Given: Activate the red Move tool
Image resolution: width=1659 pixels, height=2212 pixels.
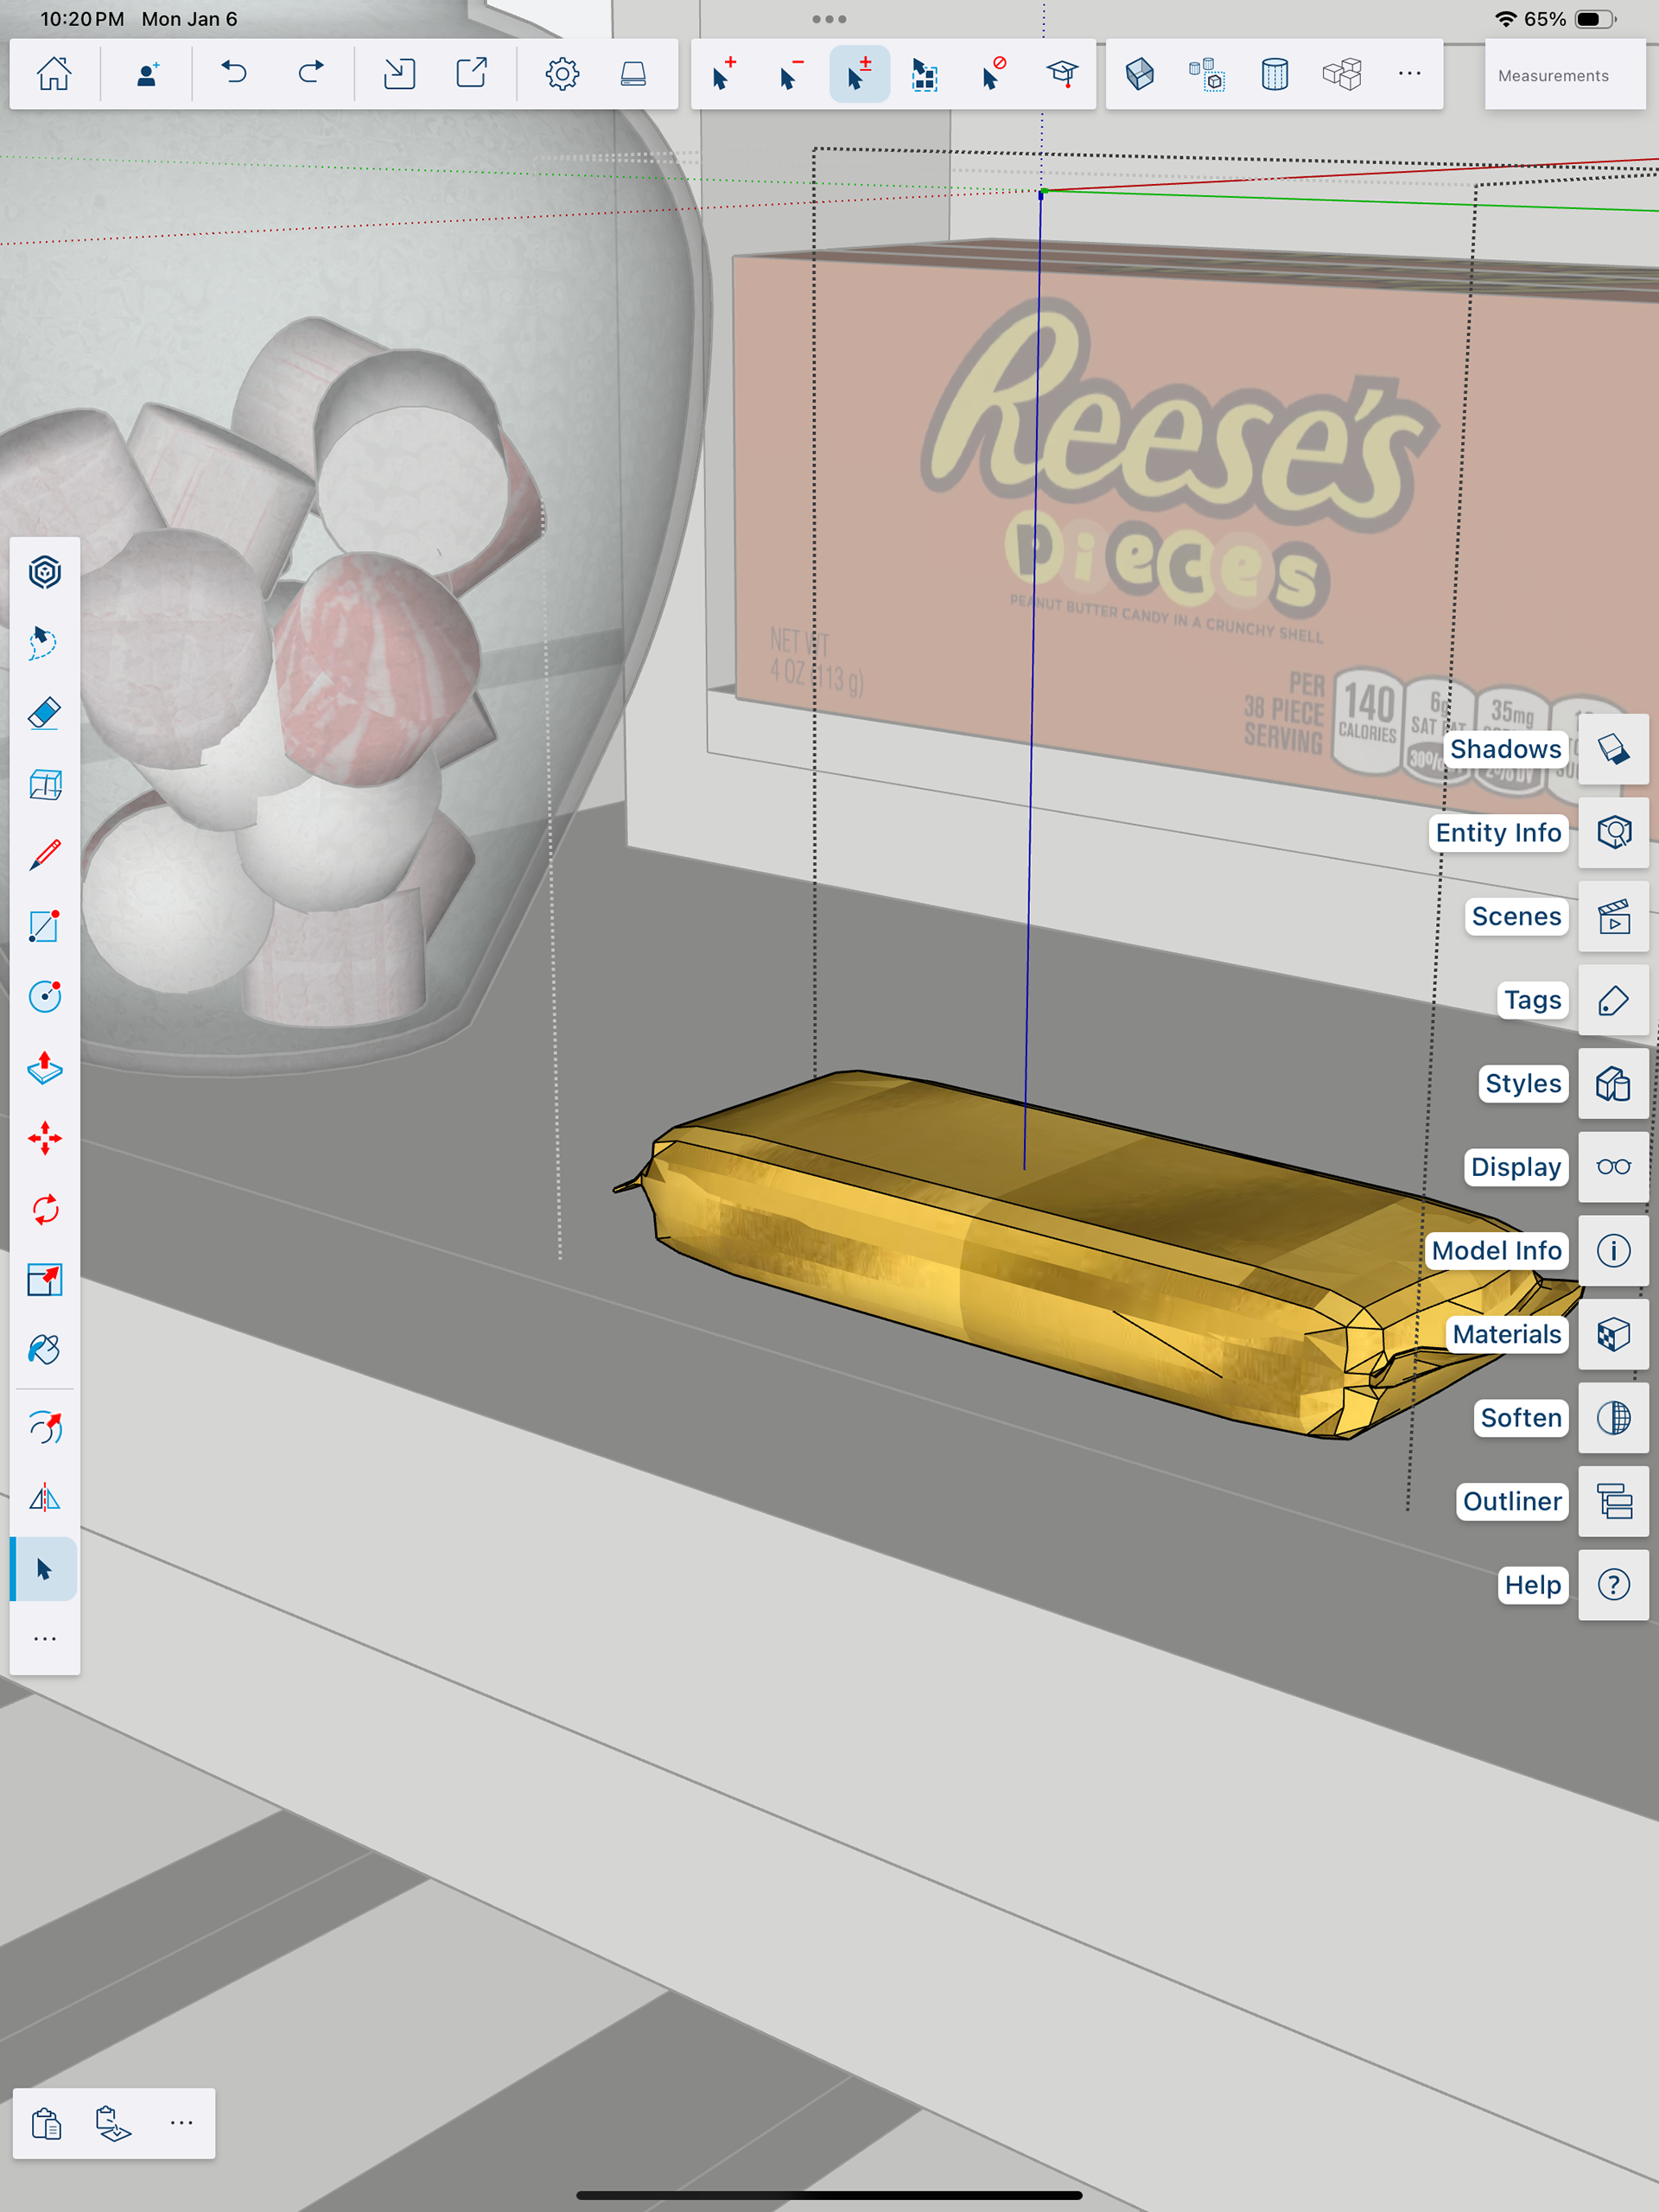Looking at the screenshot, I should 44,1138.
